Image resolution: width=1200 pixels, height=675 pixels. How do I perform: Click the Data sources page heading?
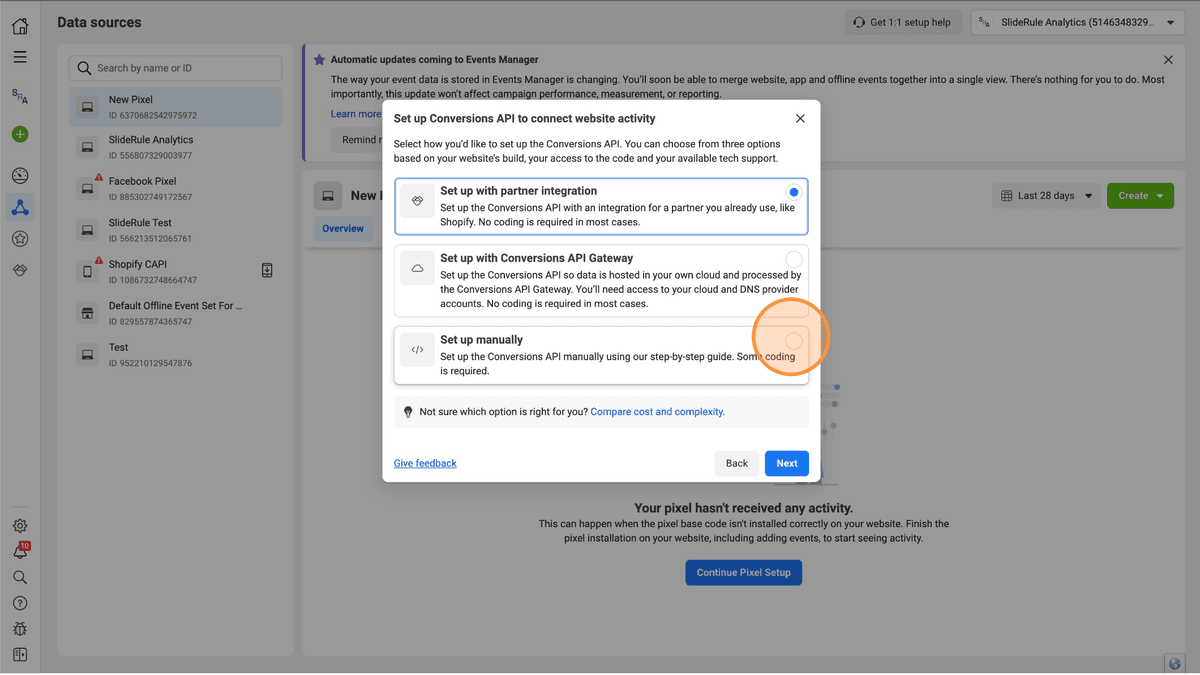pos(99,22)
